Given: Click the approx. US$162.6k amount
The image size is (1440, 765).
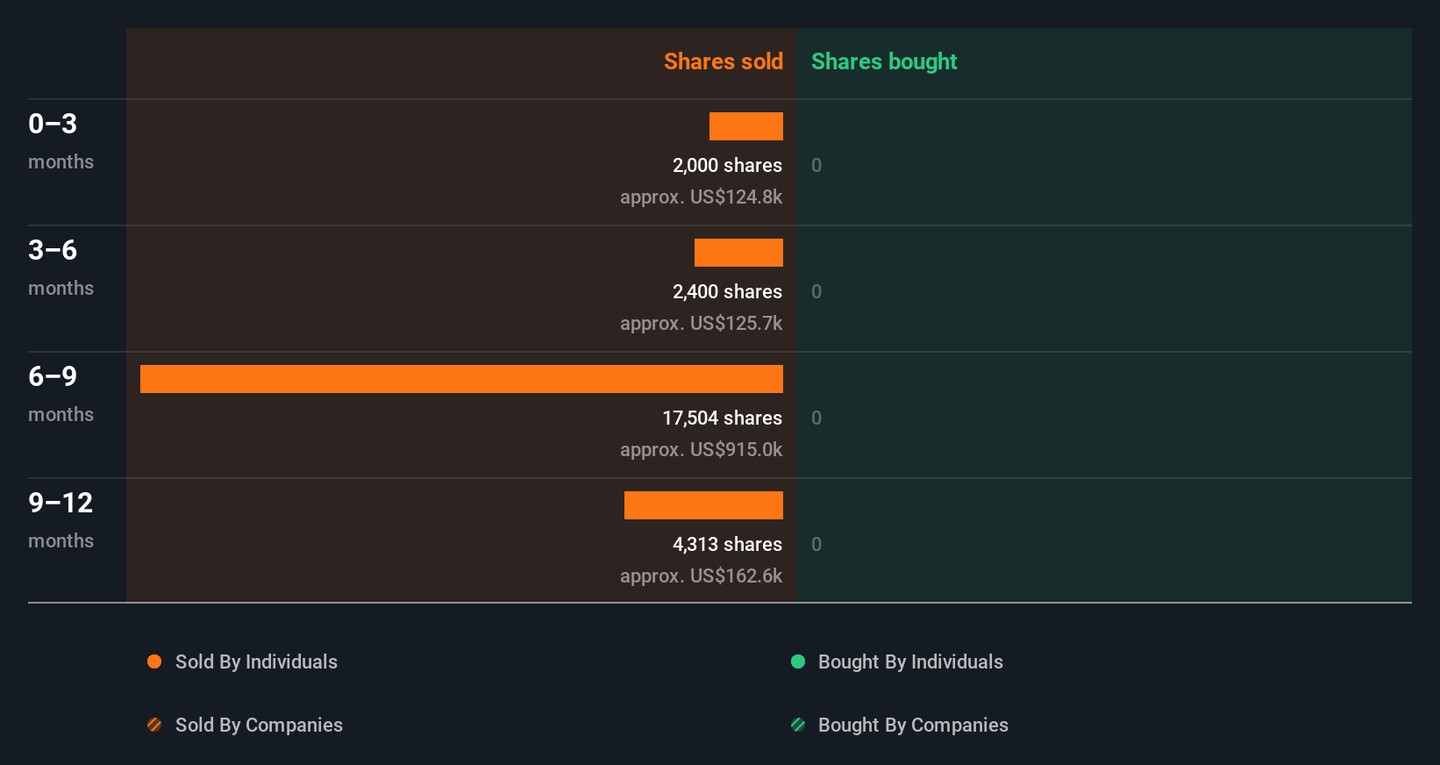Looking at the screenshot, I should 701,576.
